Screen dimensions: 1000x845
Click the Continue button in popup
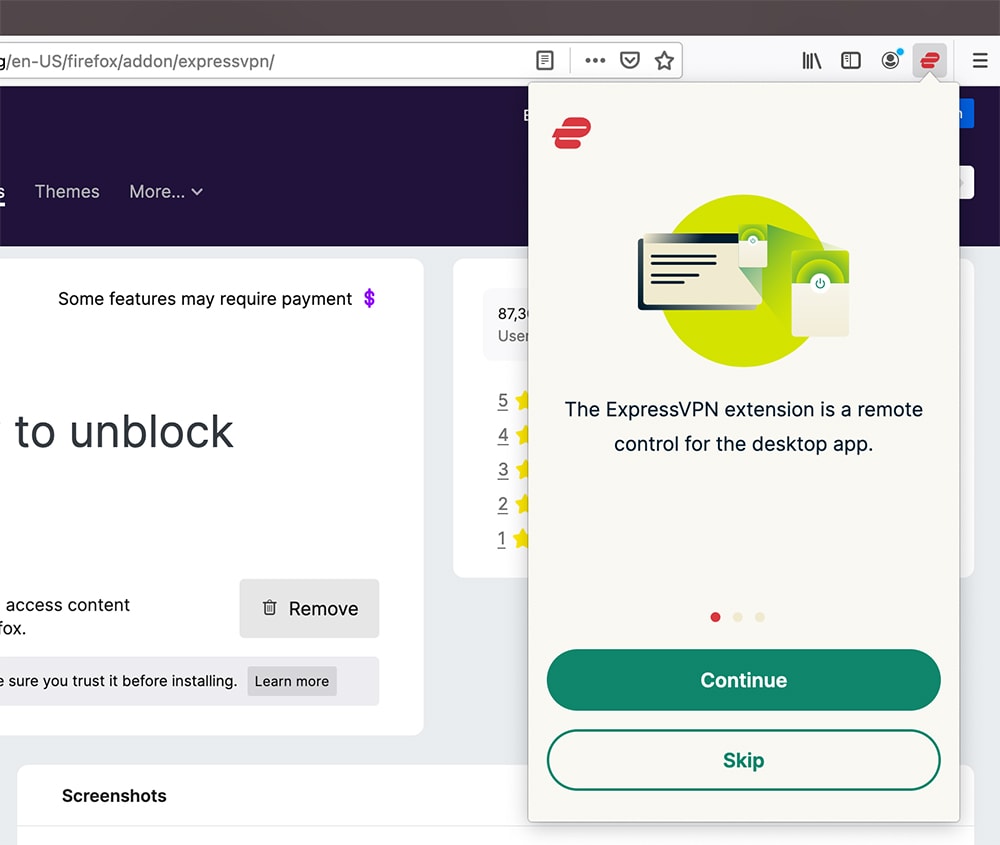click(x=744, y=680)
